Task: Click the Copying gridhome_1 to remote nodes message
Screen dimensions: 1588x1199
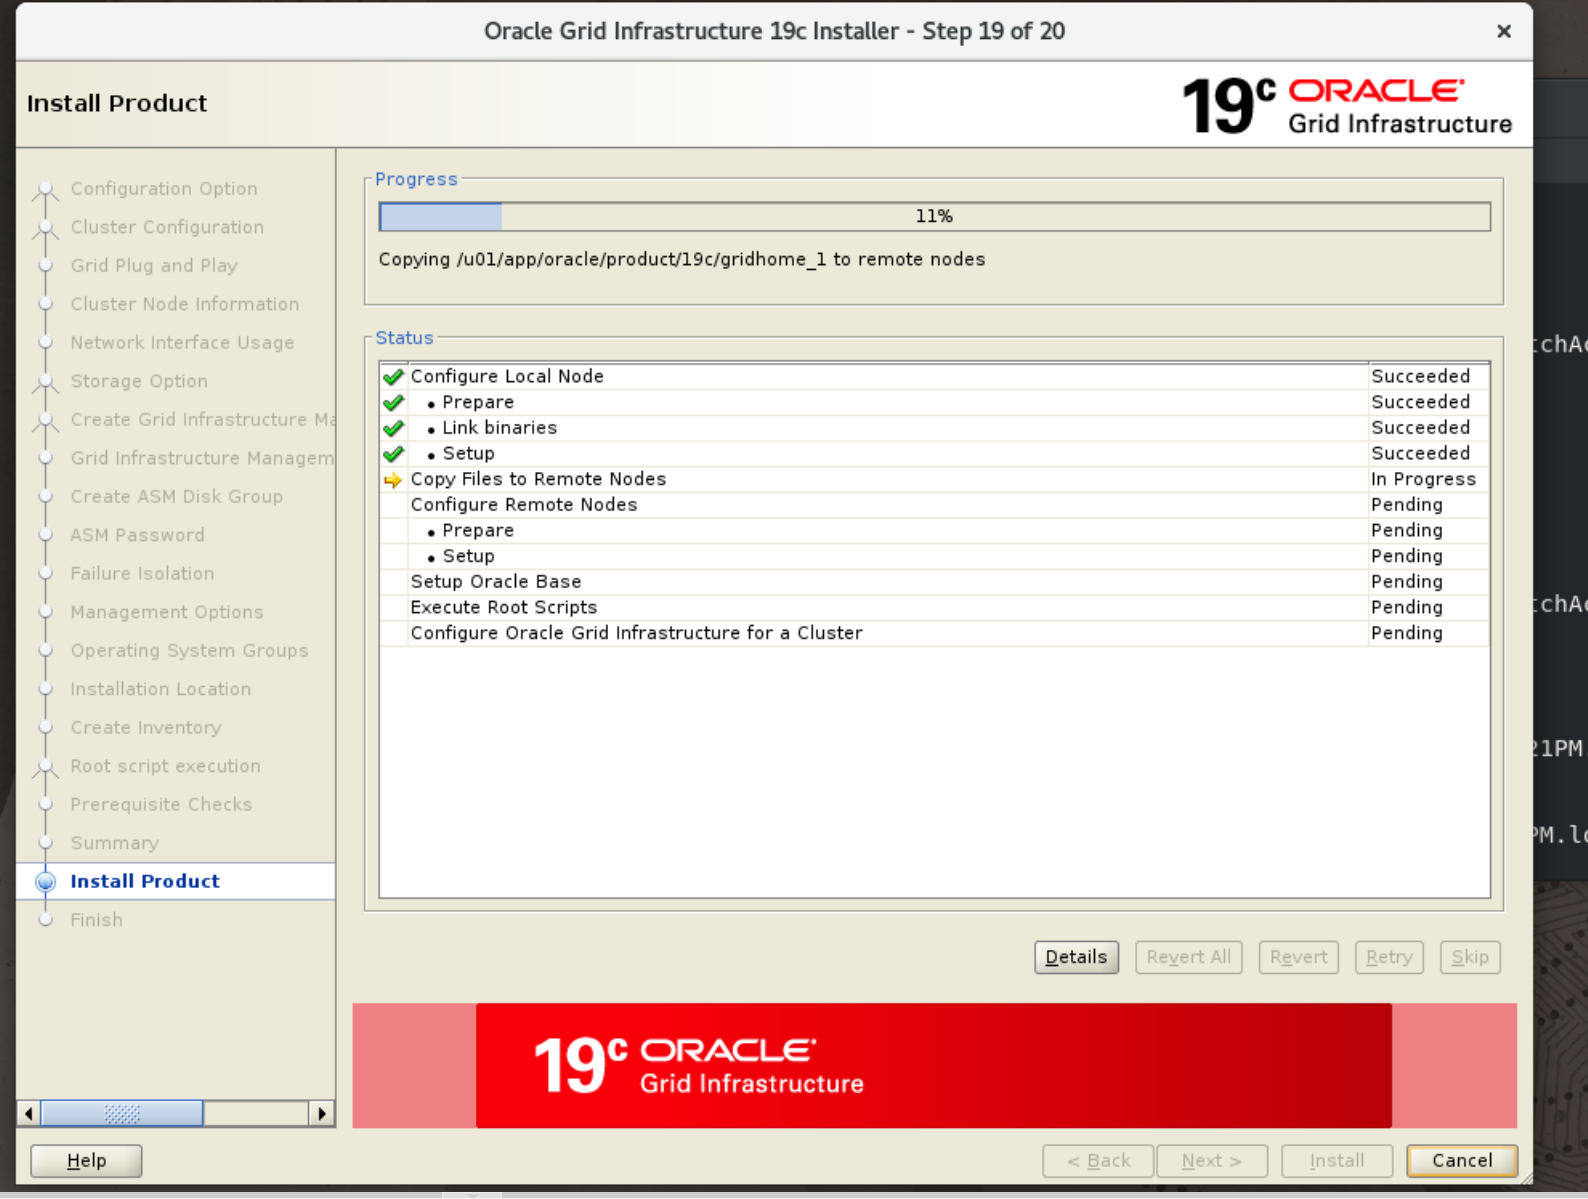Action: tap(681, 260)
